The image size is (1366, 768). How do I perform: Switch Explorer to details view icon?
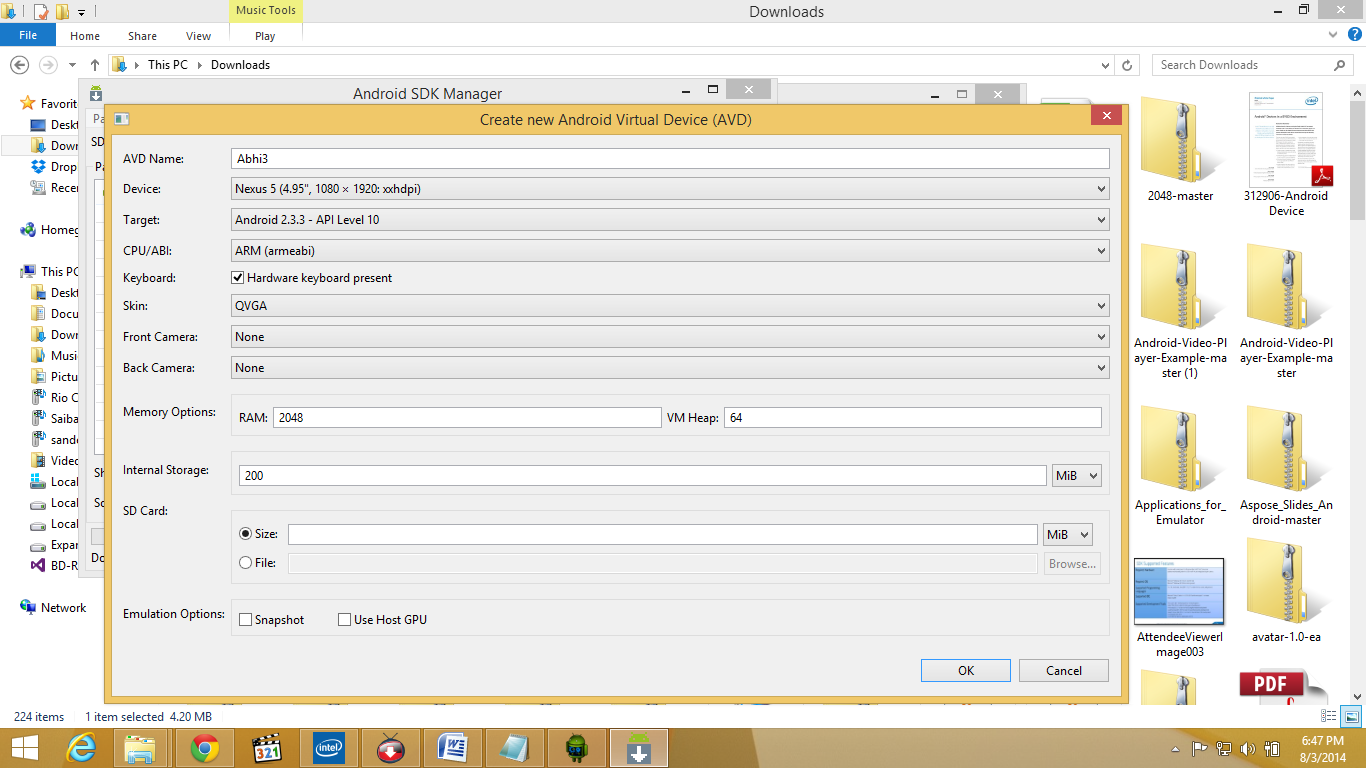pyautogui.click(x=1329, y=716)
